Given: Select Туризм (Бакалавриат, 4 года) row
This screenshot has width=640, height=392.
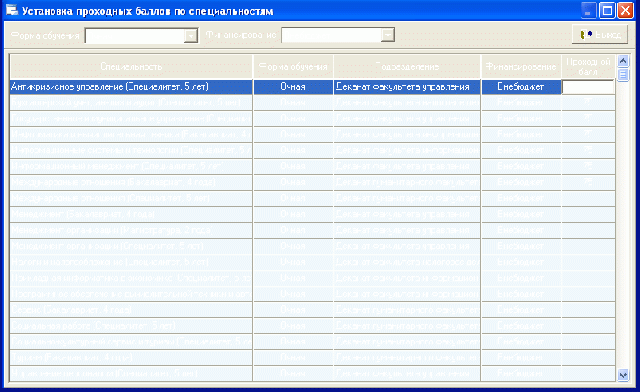Looking at the screenshot, I should point(312,358).
